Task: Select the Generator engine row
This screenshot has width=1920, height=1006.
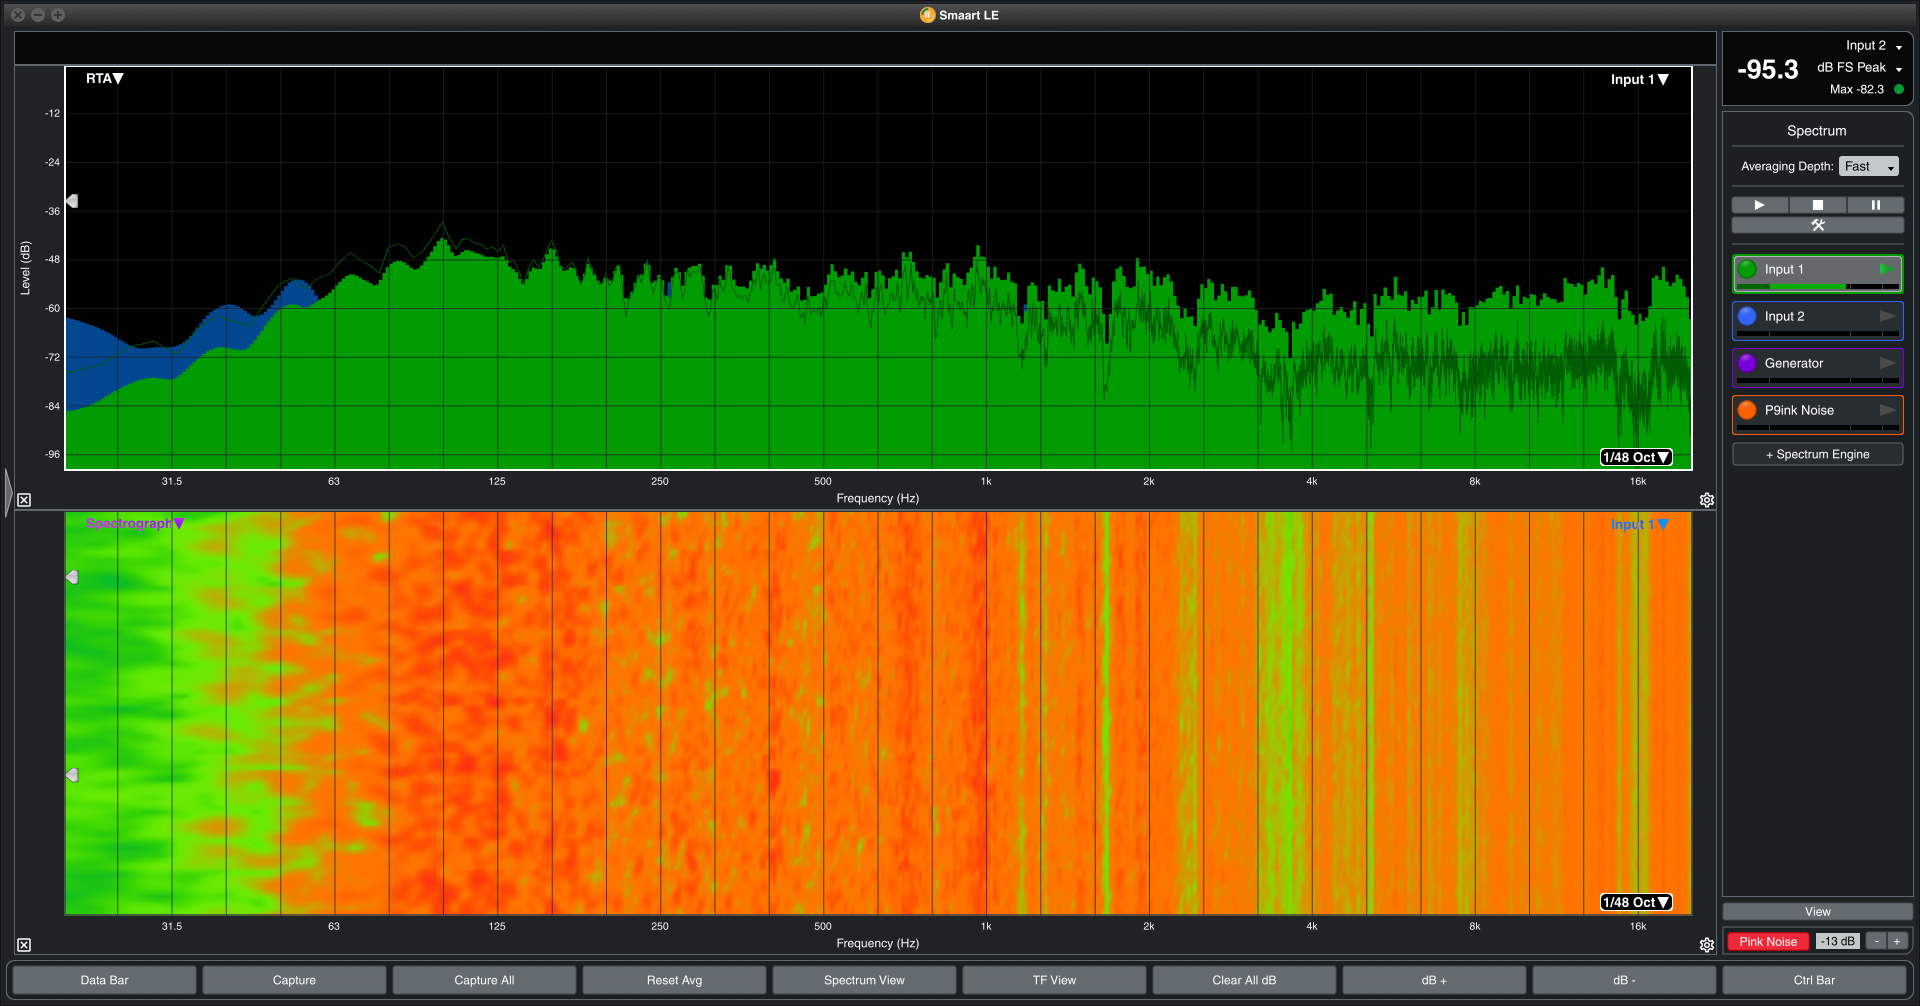Action: coord(1817,367)
